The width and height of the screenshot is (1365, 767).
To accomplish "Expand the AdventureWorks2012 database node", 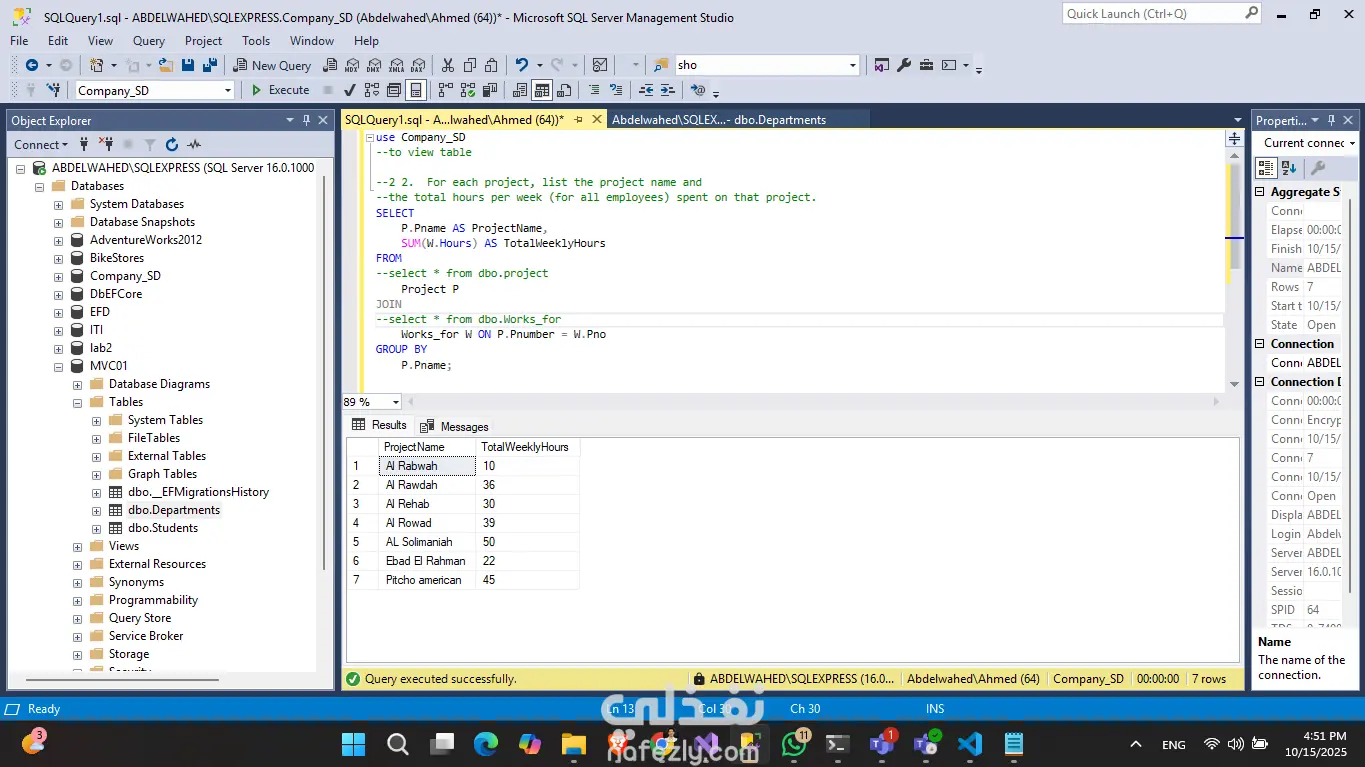I will click(58, 240).
